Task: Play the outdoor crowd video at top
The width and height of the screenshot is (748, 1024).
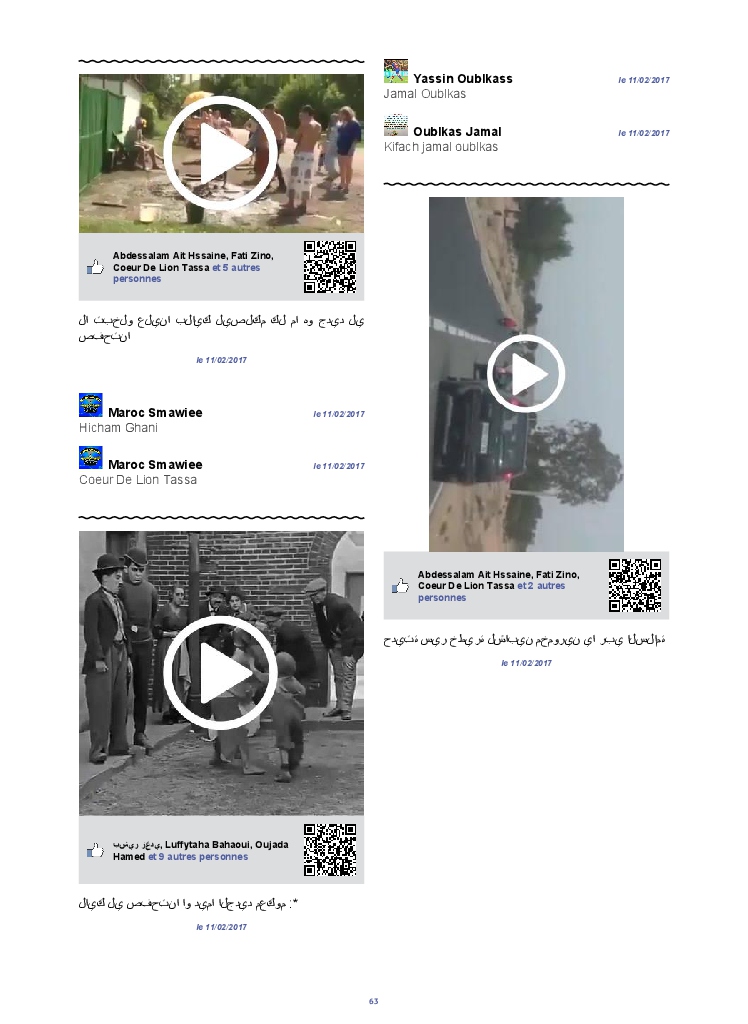Action: (x=221, y=153)
